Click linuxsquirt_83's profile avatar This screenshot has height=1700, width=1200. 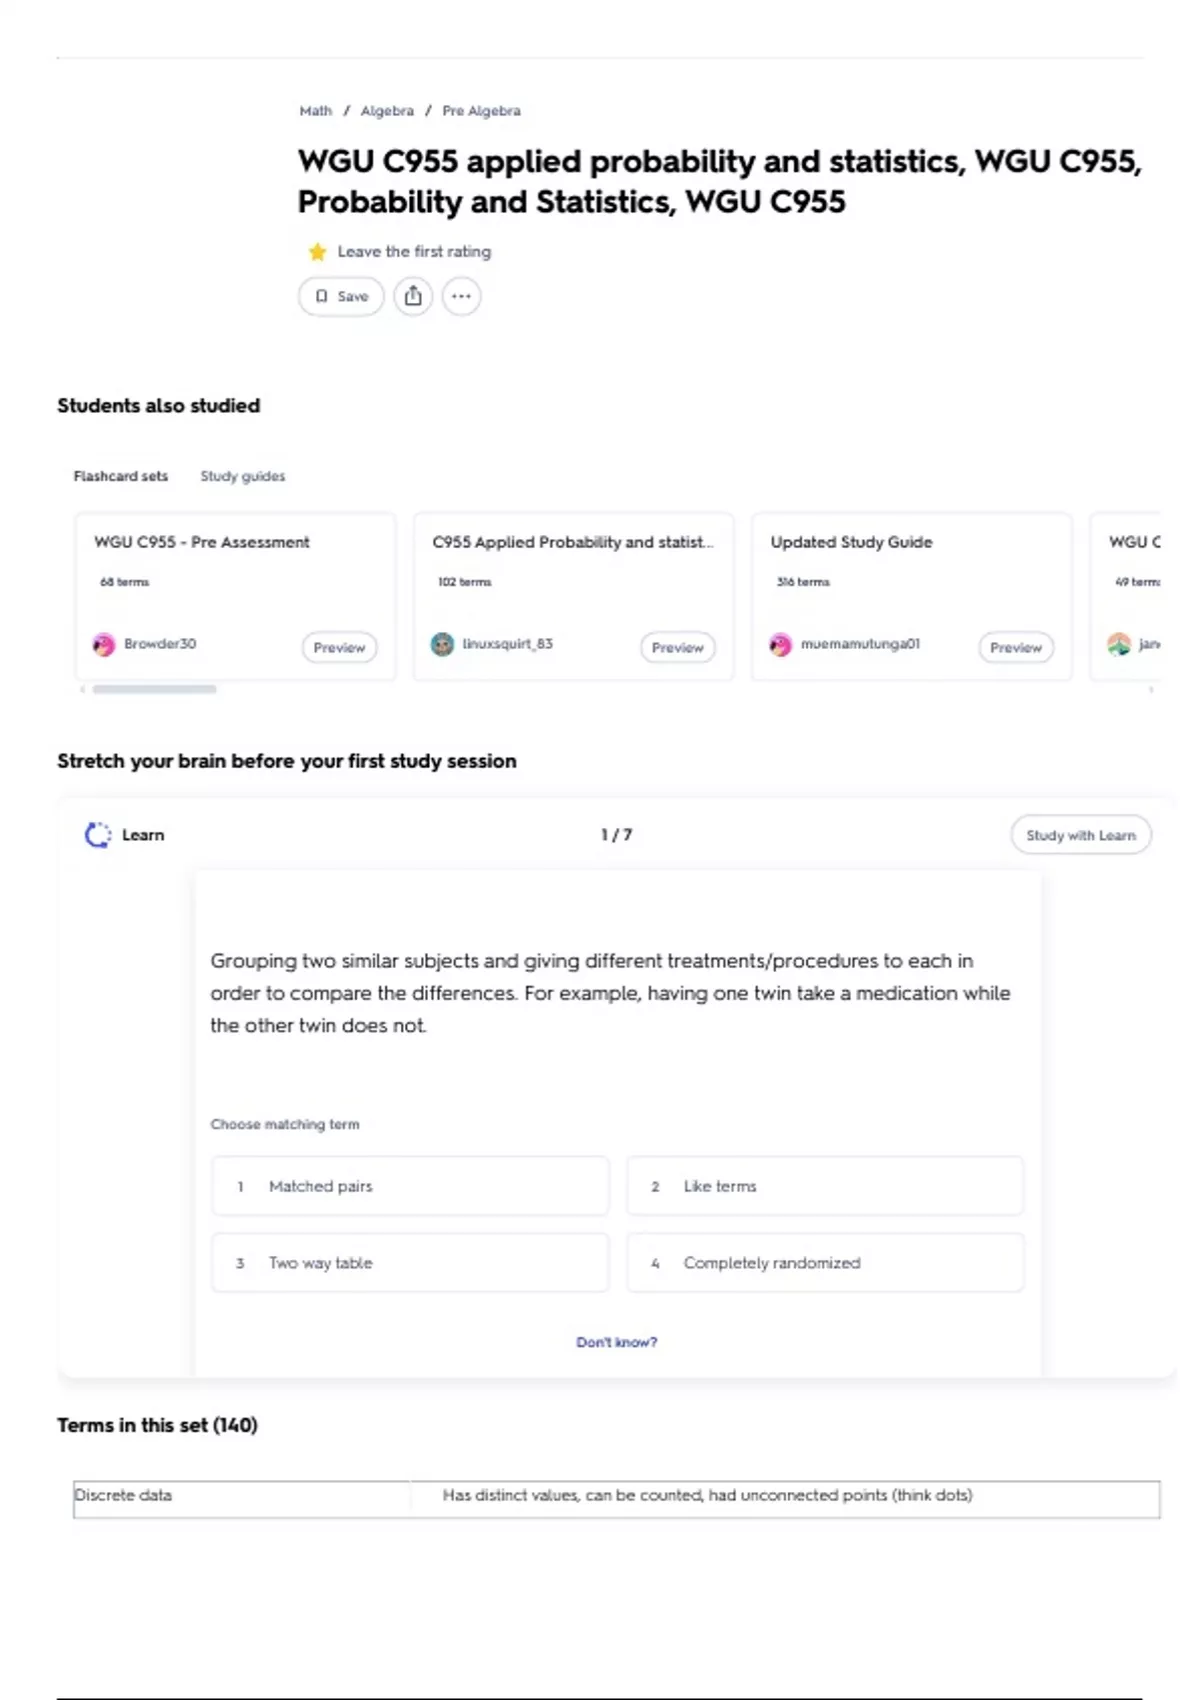click(x=442, y=645)
